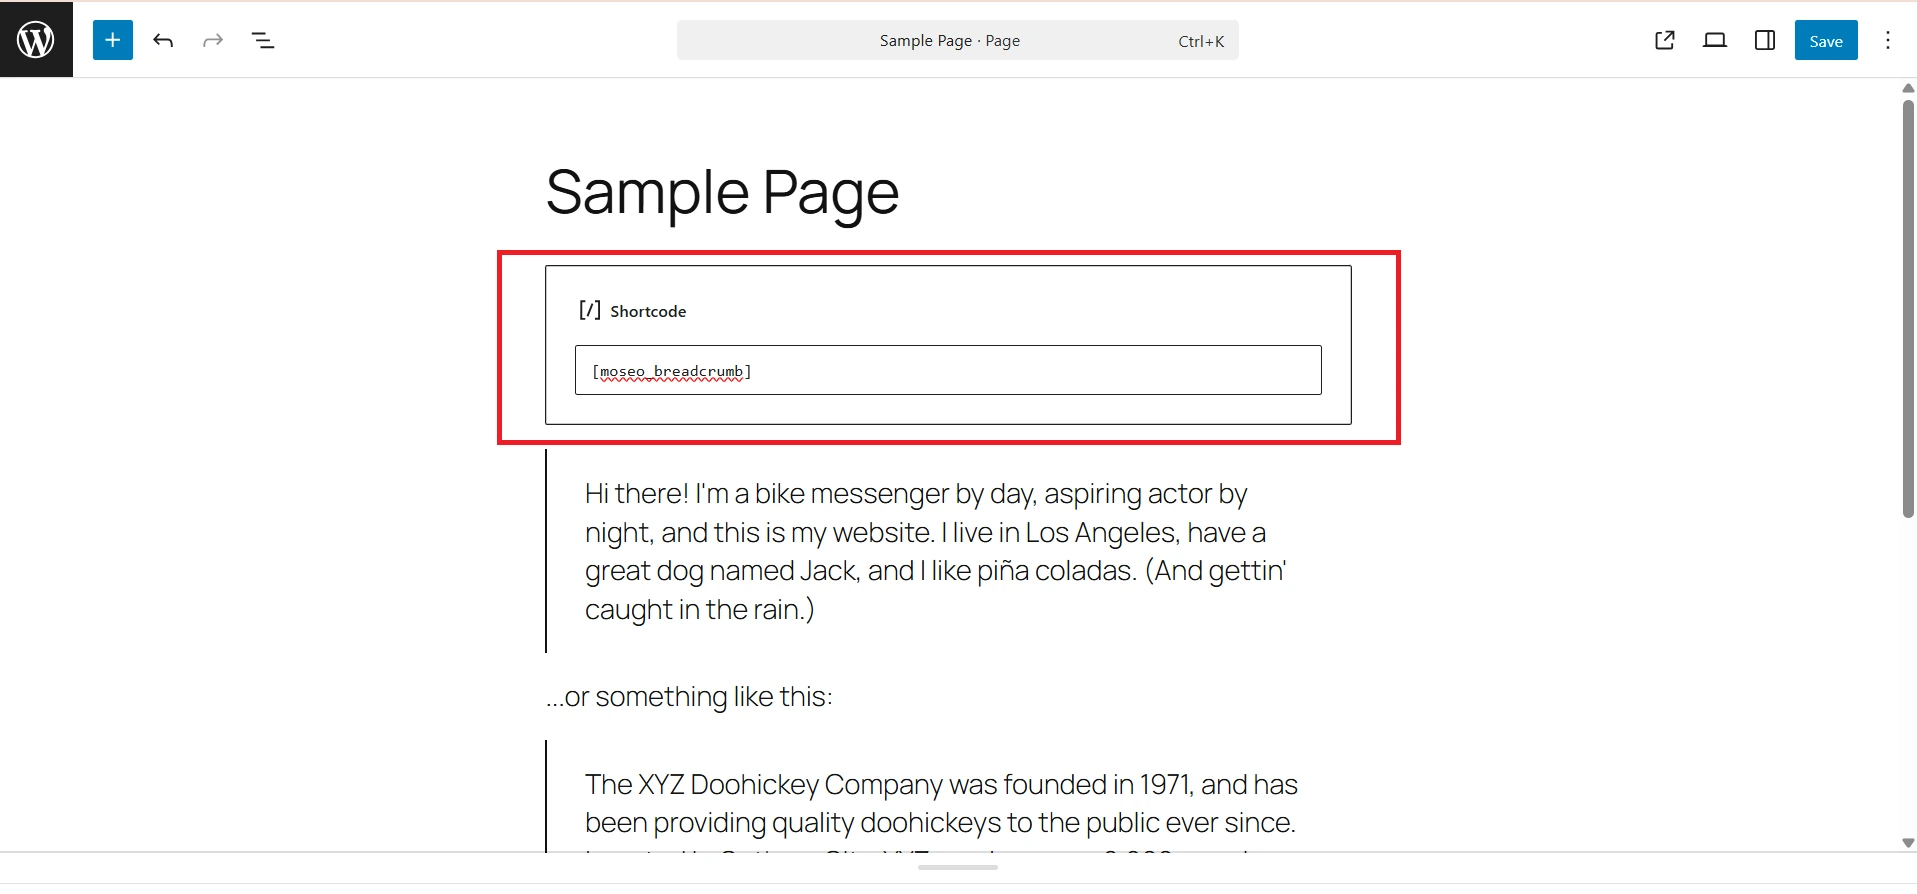Toggle the desktop preview mode

(1714, 40)
